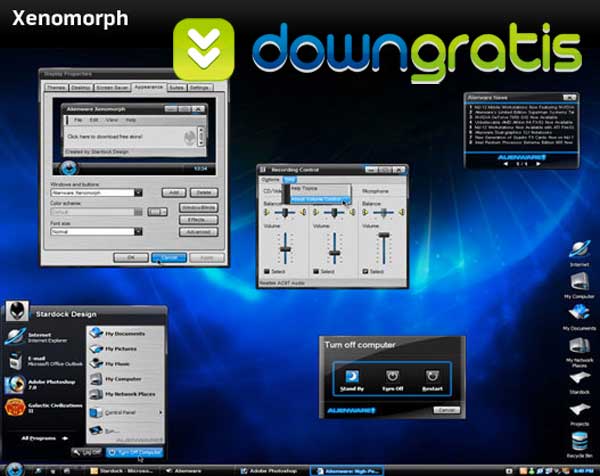600x476 pixels.
Task: Open the Recycle Bin desktop icon
Action: tap(579, 445)
